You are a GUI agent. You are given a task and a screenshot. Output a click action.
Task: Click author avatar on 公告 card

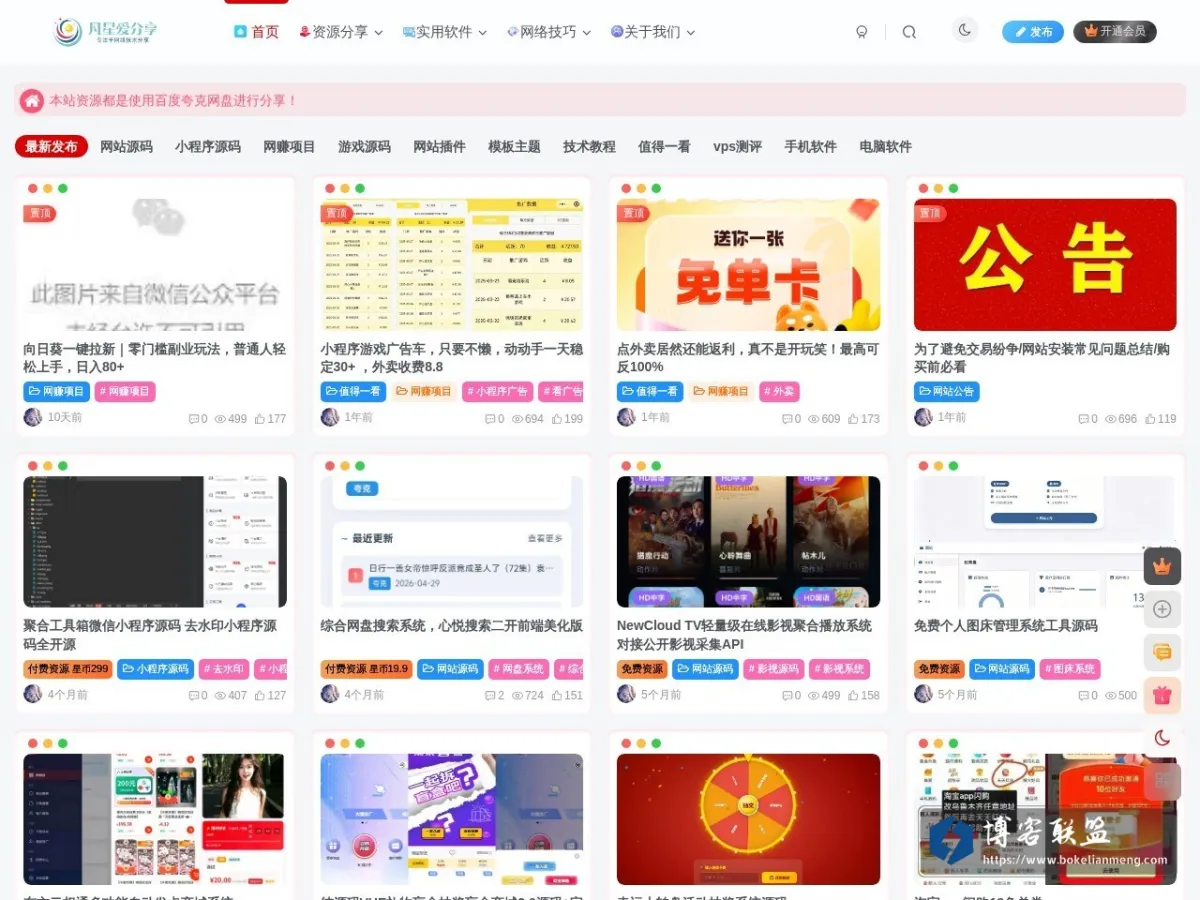point(923,417)
